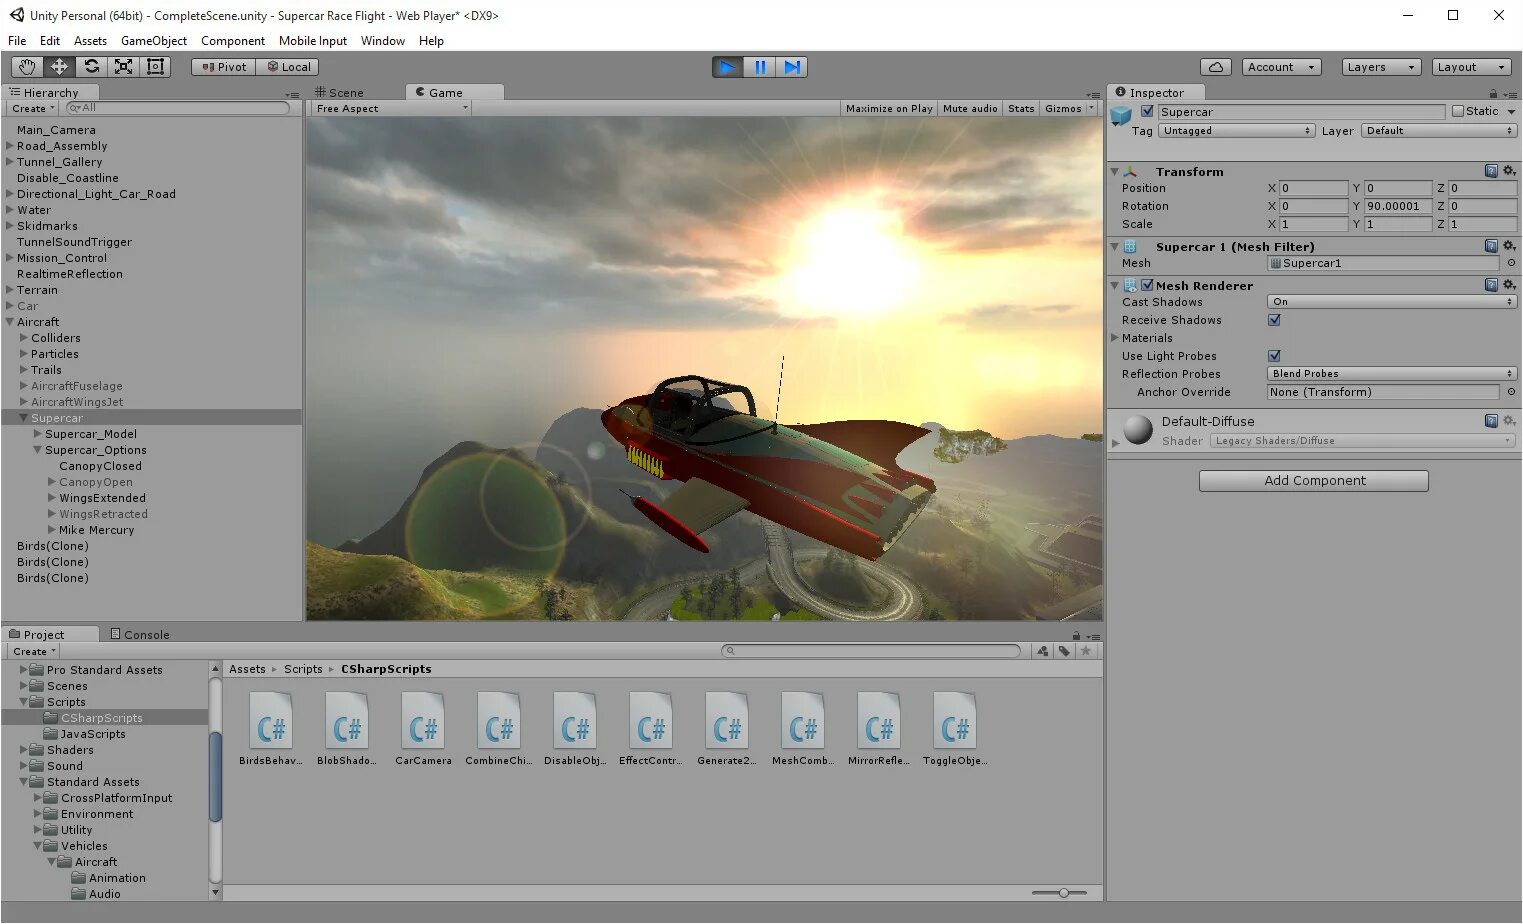Click the Pause button
Viewport: 1523px width, 924px height.
(760, 67)
